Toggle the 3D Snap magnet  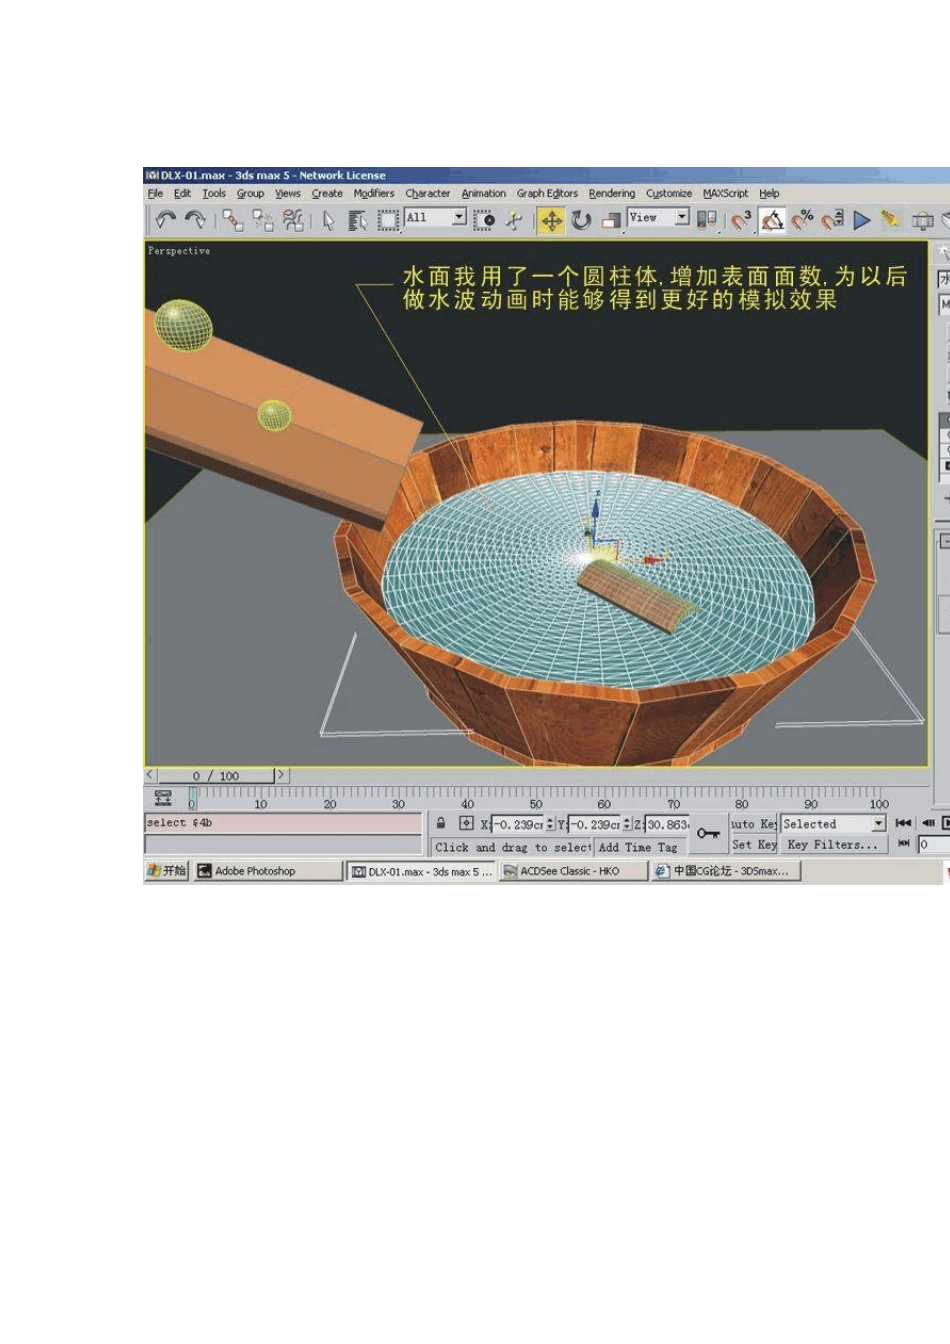tap(740, 220)
